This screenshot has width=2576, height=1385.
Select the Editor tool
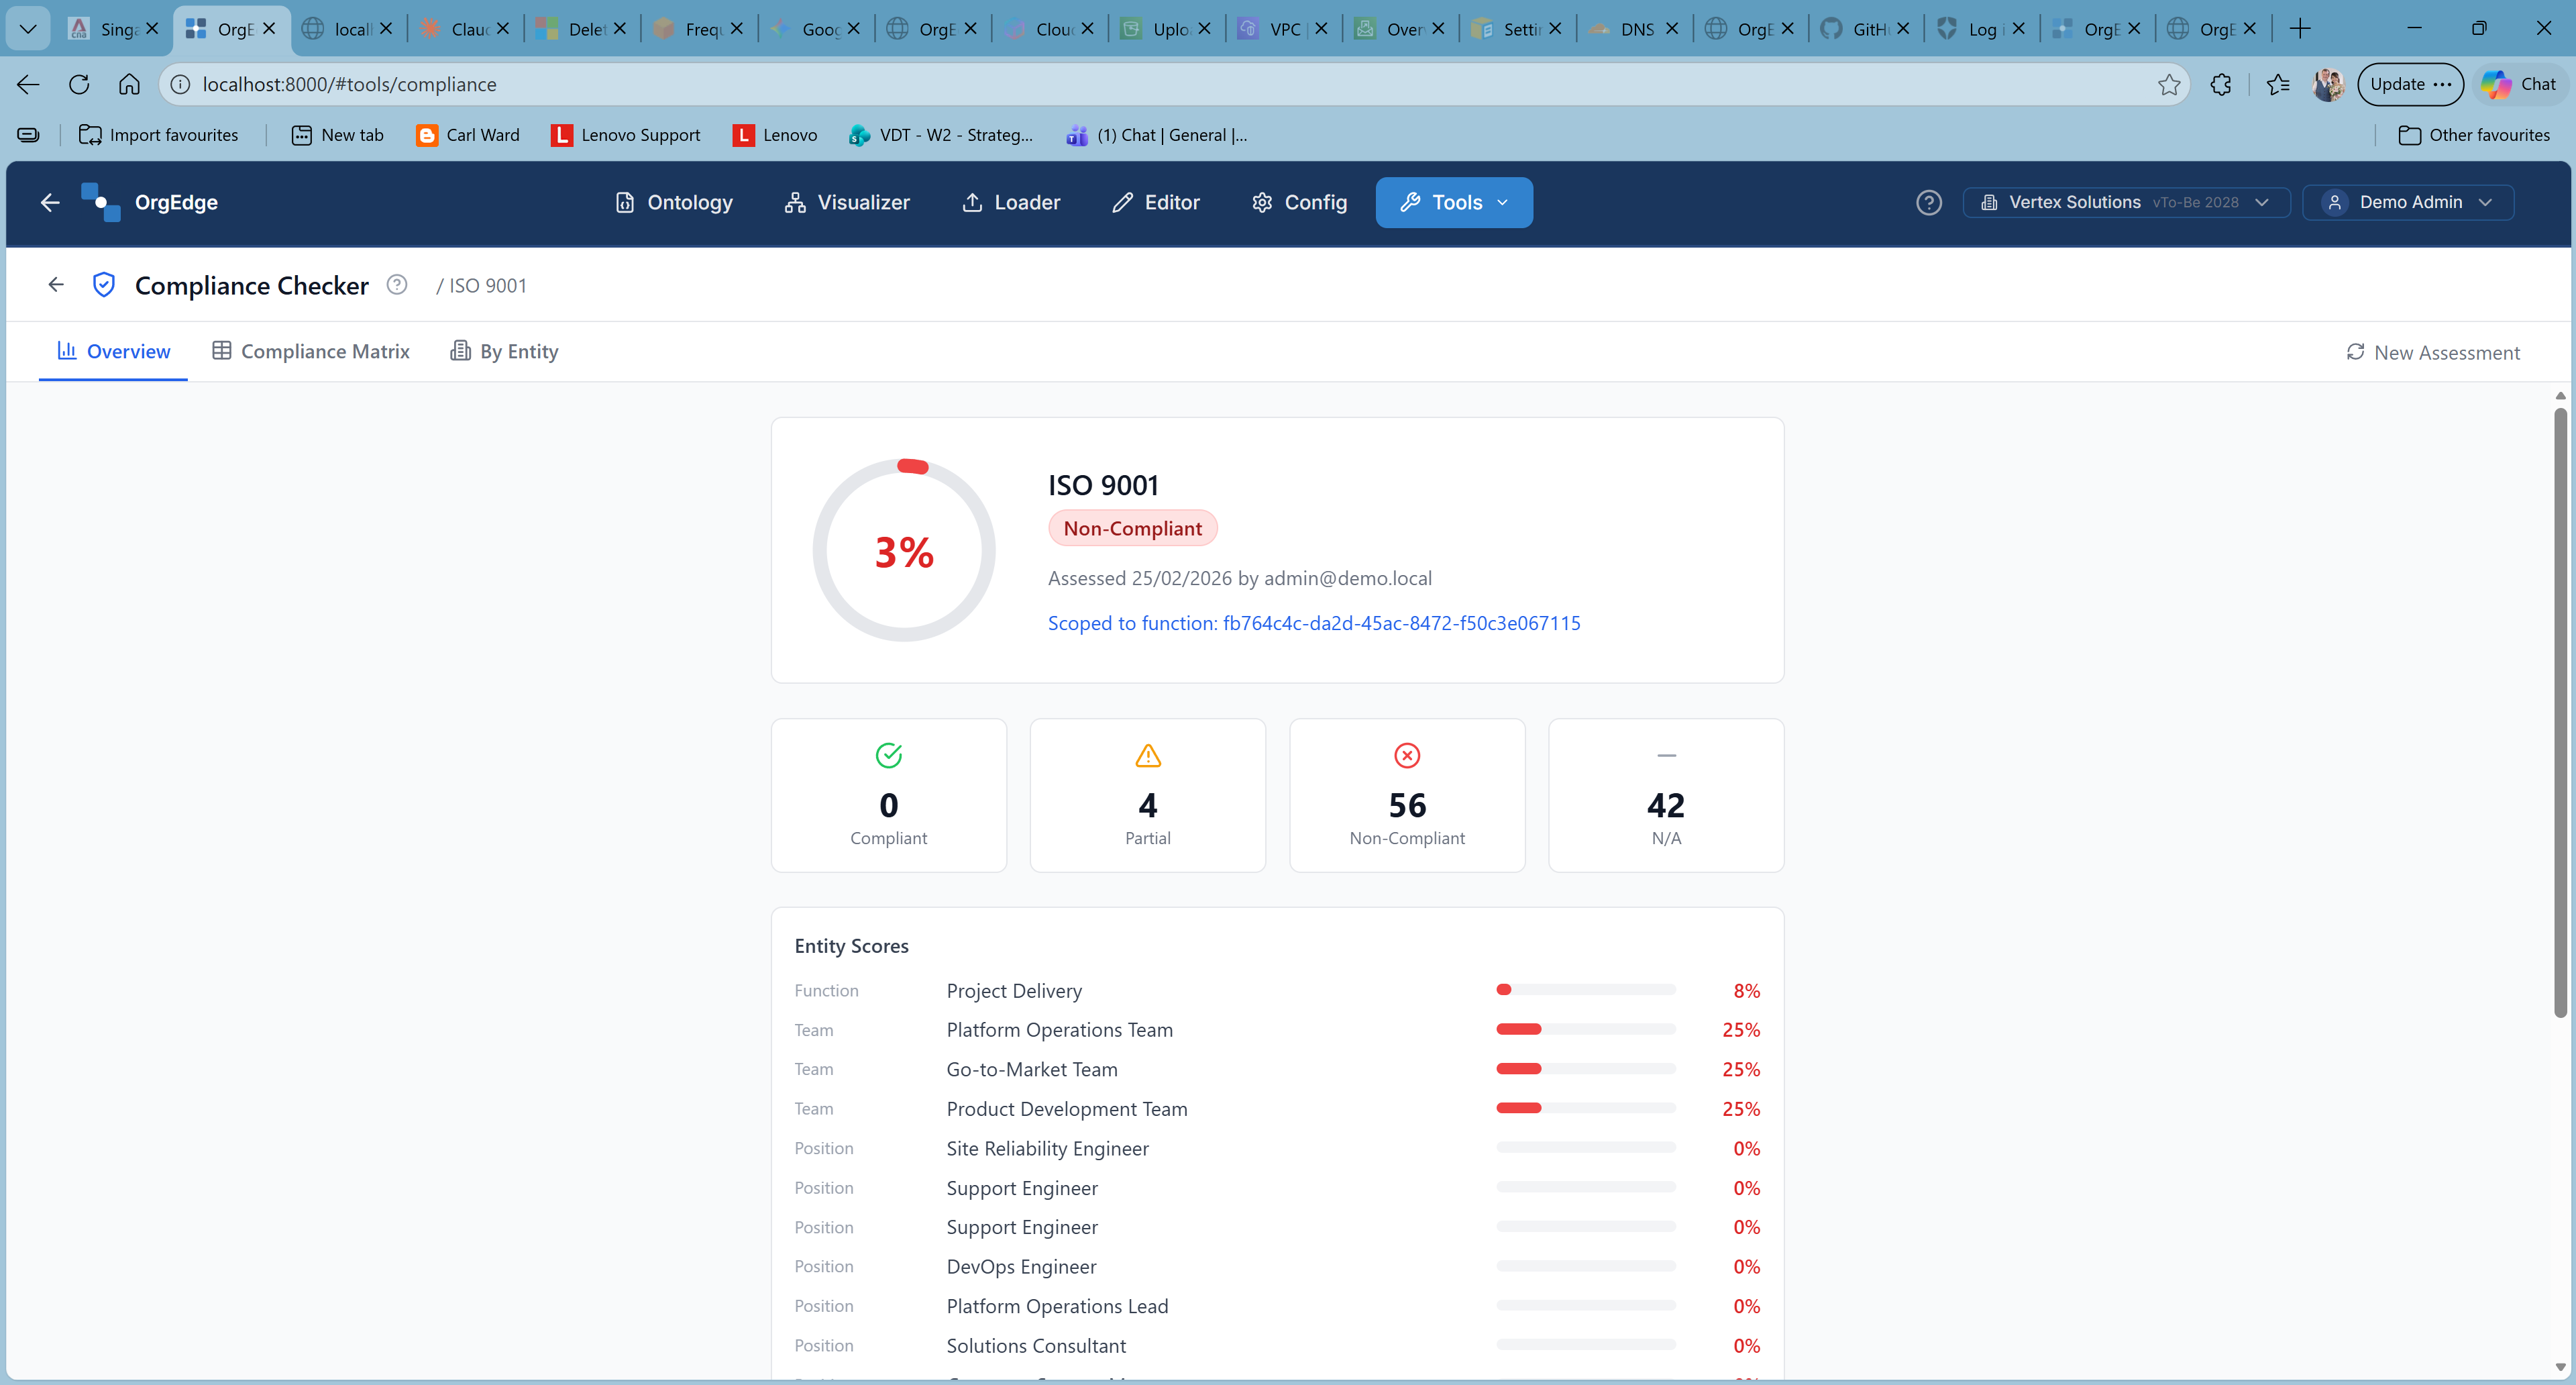coord(1156,202)
